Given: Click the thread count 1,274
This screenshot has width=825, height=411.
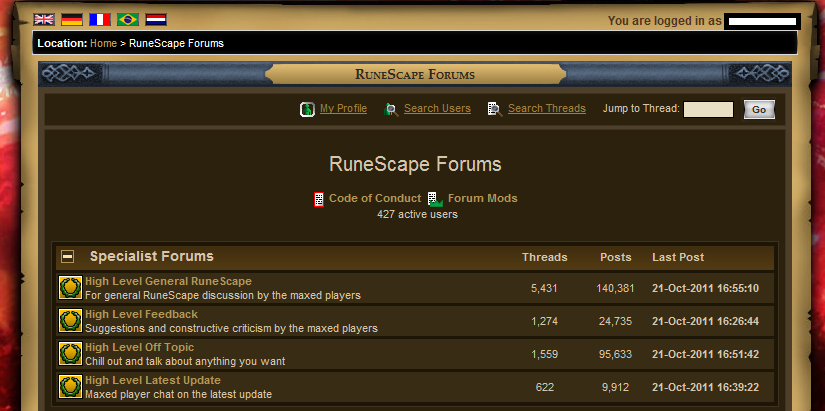Looking at the screenshot, I should pos(545,322).
